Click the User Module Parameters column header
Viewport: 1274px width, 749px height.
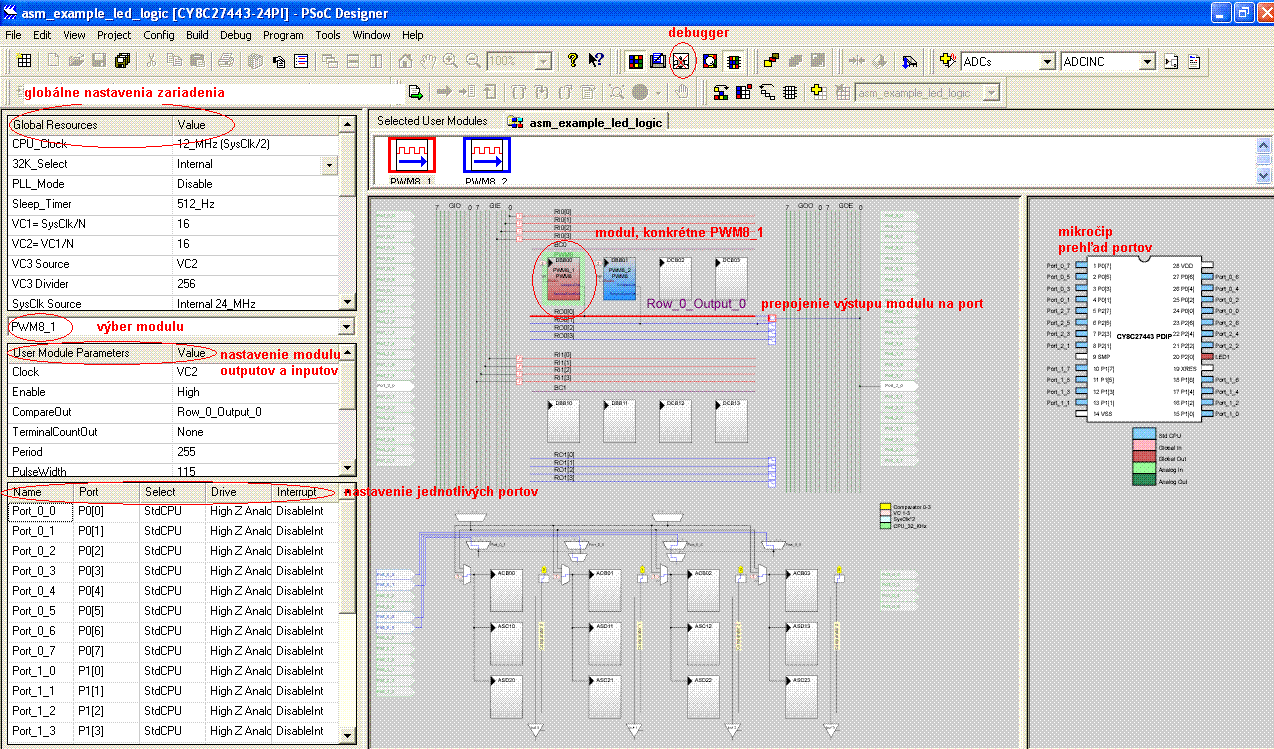tap(90, 353)
